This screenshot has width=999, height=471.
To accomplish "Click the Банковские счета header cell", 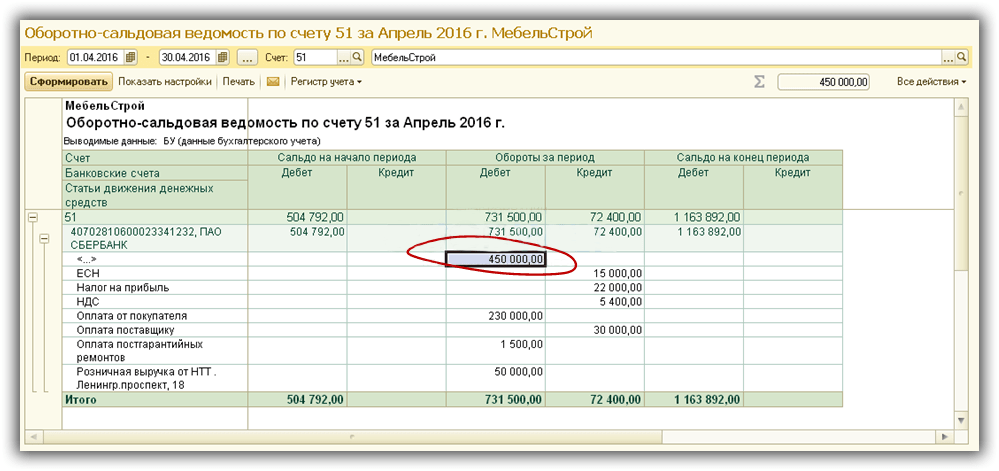I will click(x=155, y=173).
